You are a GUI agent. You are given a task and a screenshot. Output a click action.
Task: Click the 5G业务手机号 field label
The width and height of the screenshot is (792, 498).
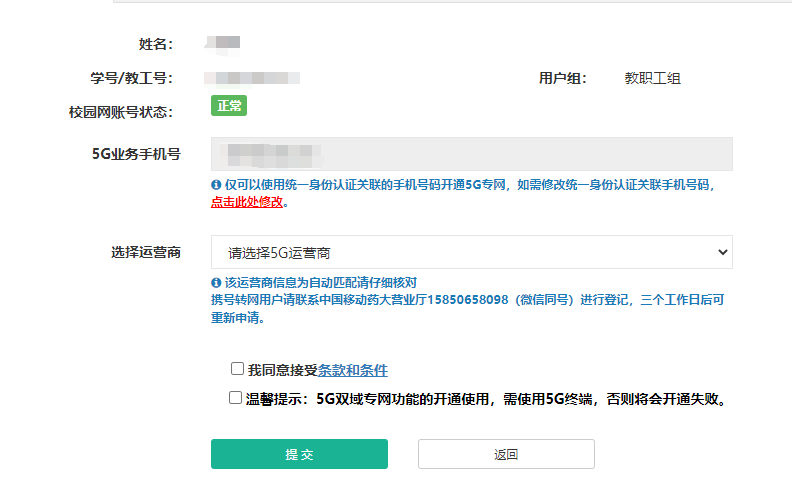pos(136,154)
